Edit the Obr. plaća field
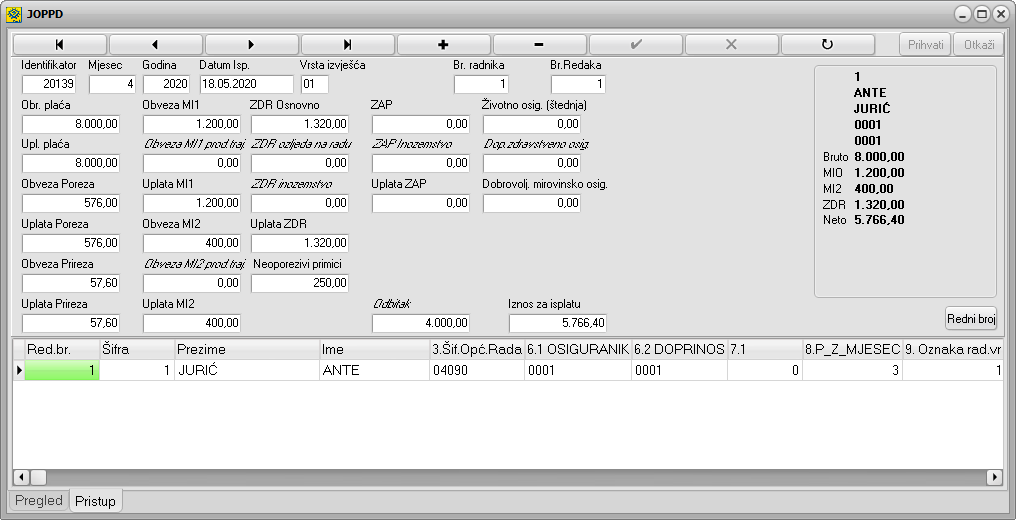The height and width of the screenshot is (520, 1016). 71,124
